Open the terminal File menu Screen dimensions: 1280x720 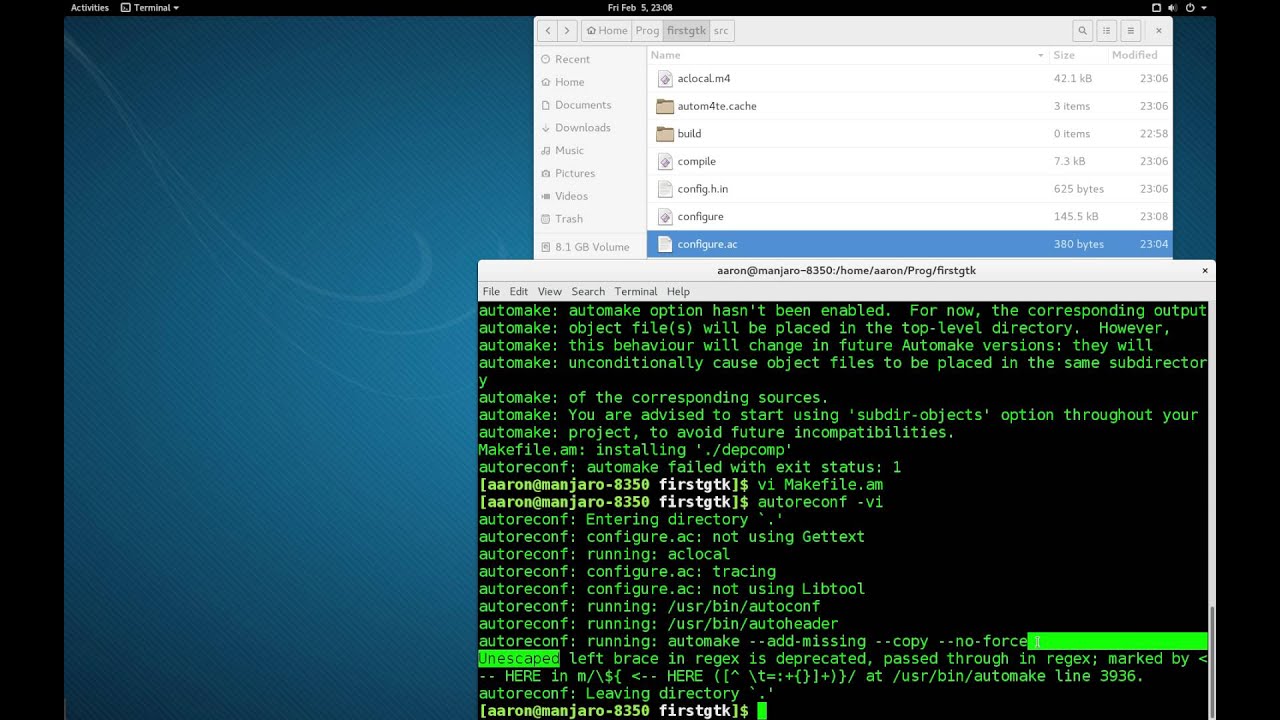coord(491,291)
